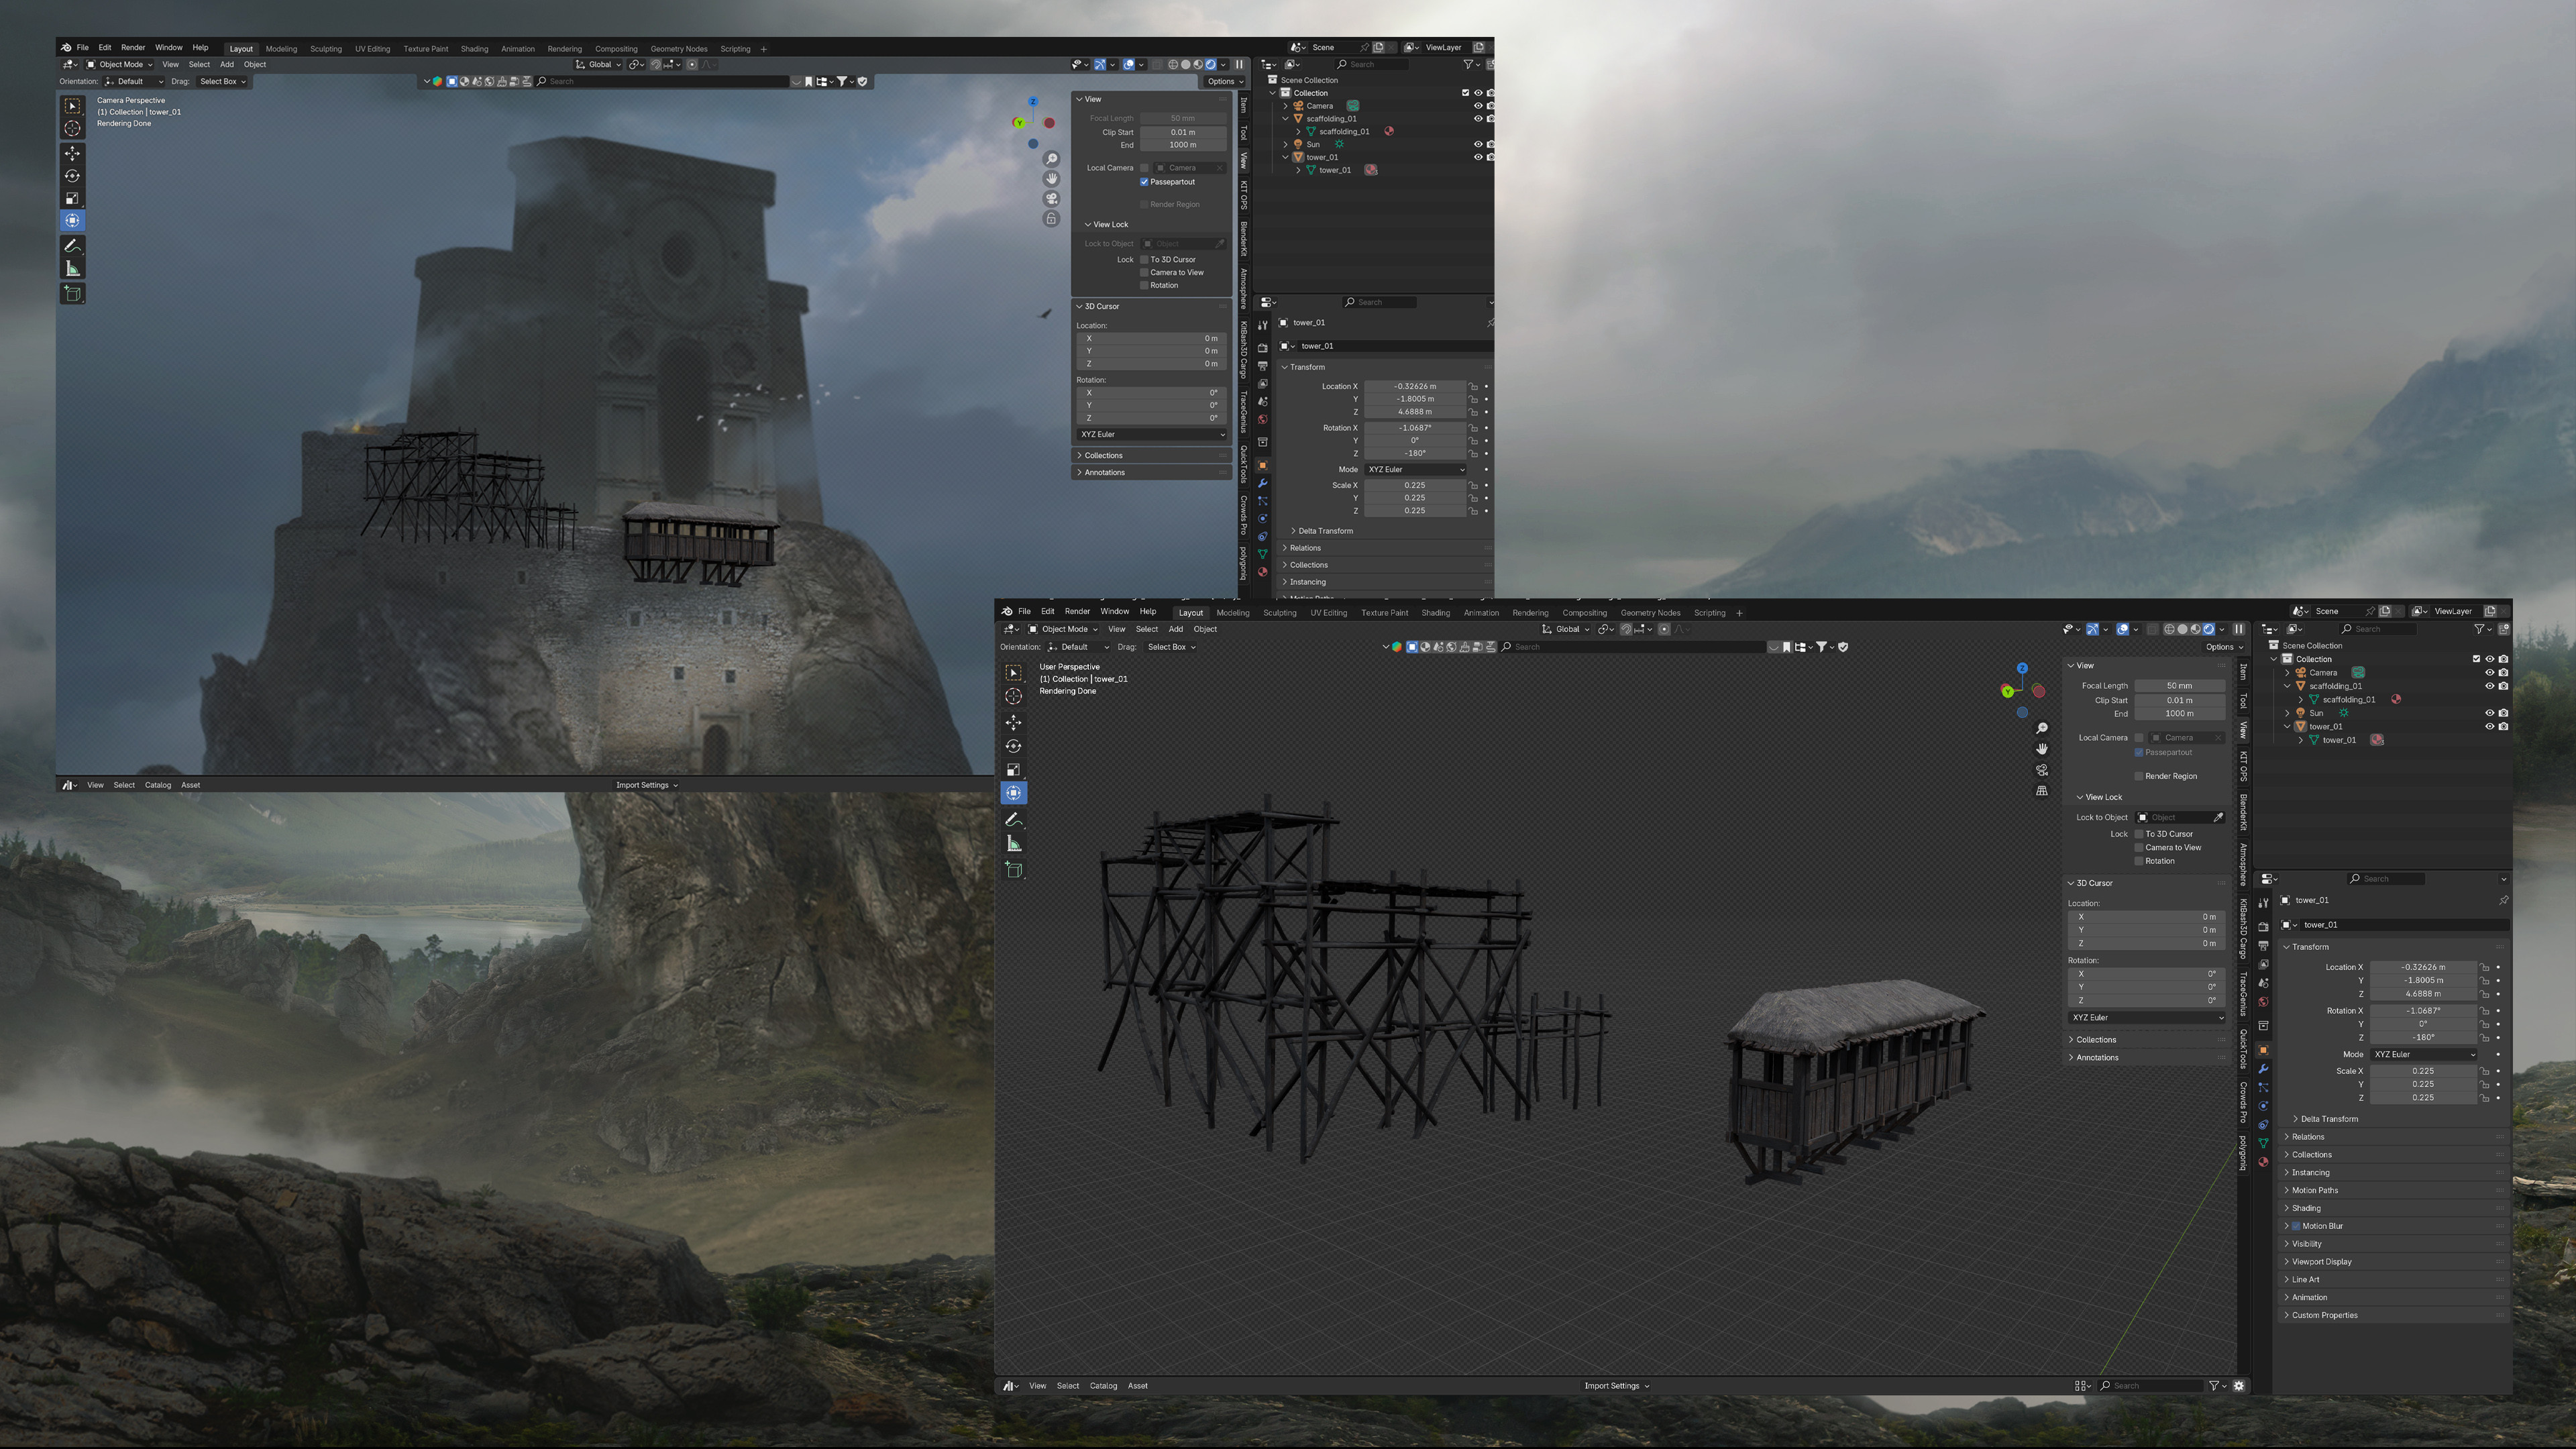Expand the Viewport Display panel
The width and height of the screenshot is (2576, 1449).
(x=2321, y=1262)
